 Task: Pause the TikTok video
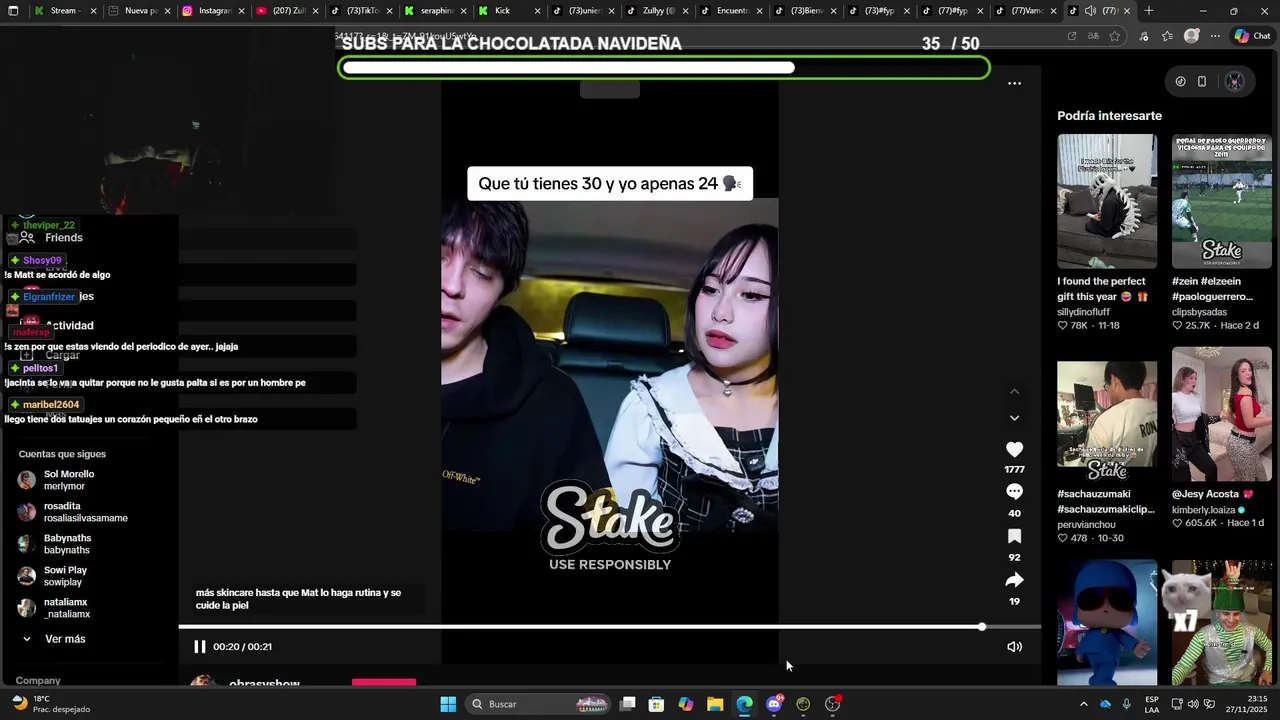(x=199, y=647)
